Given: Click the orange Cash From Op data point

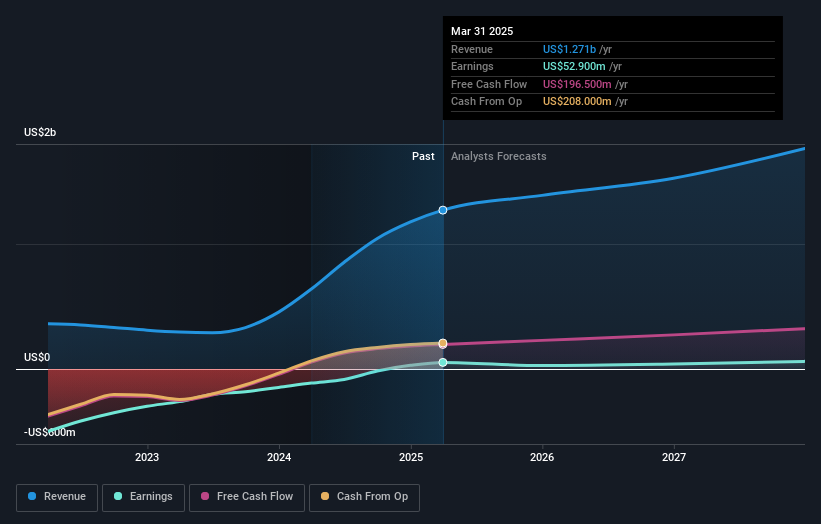Looking at the screenshot, I should coord(443,343).
